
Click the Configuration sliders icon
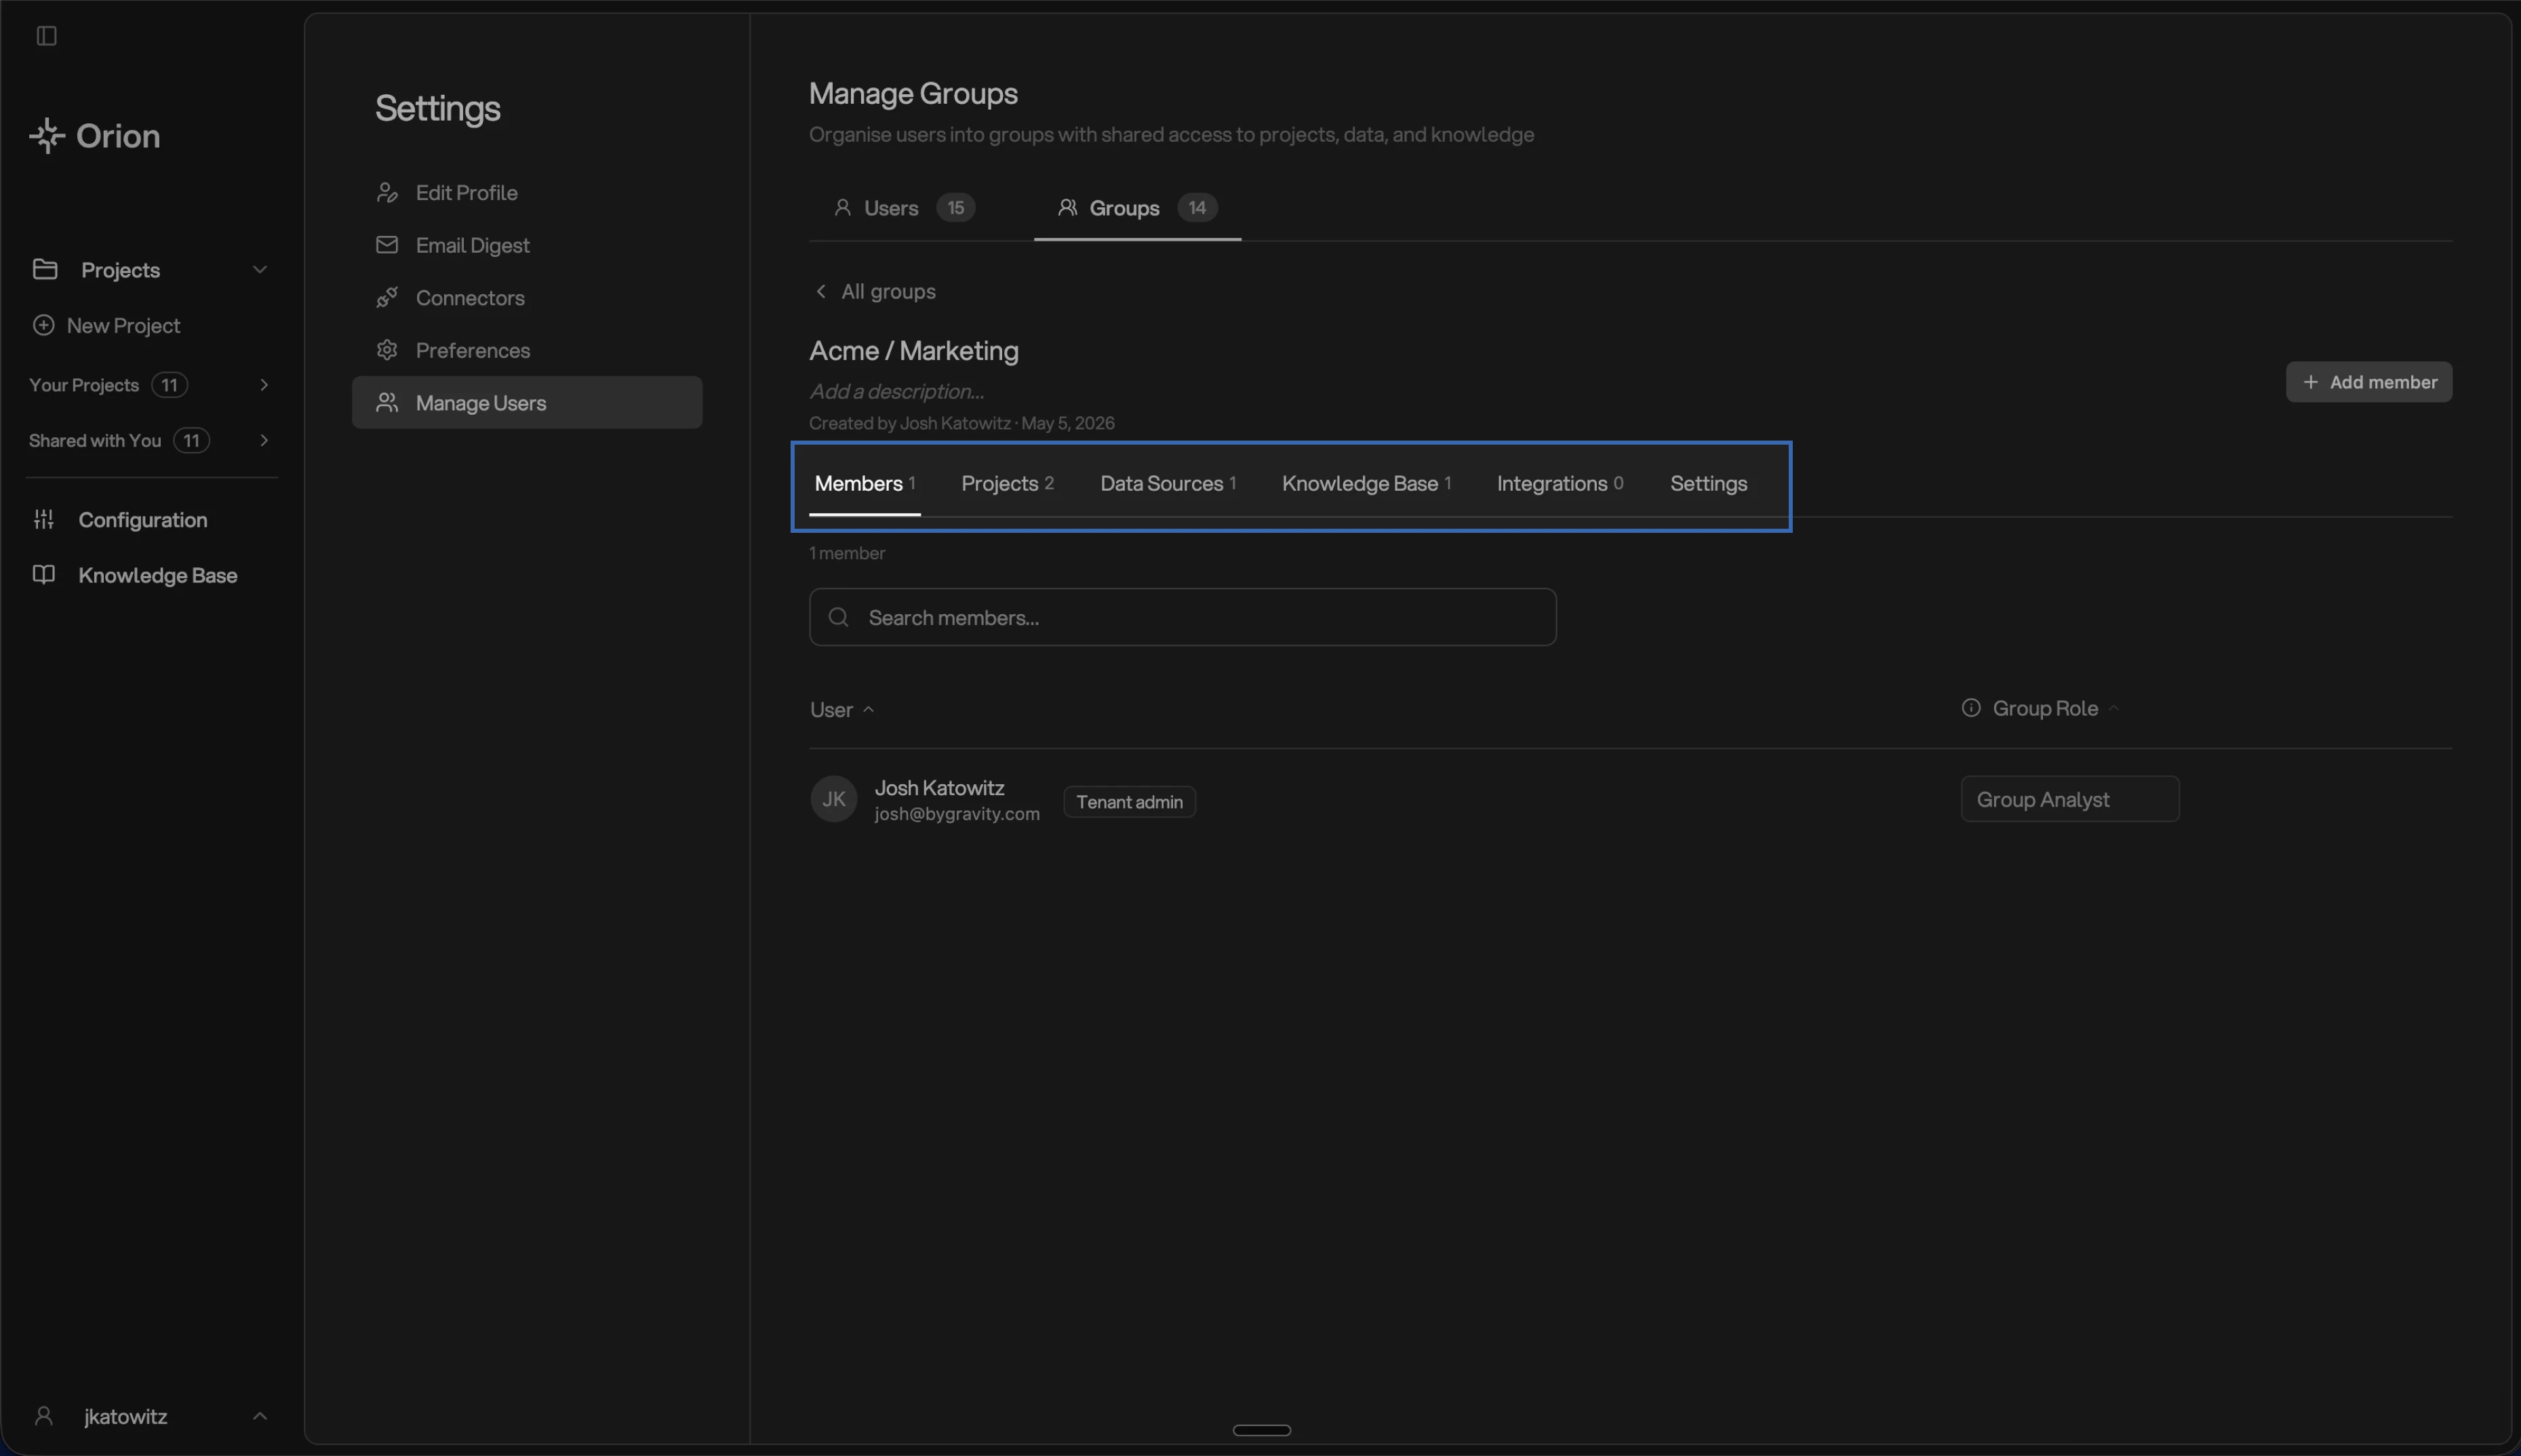[44, 519]
